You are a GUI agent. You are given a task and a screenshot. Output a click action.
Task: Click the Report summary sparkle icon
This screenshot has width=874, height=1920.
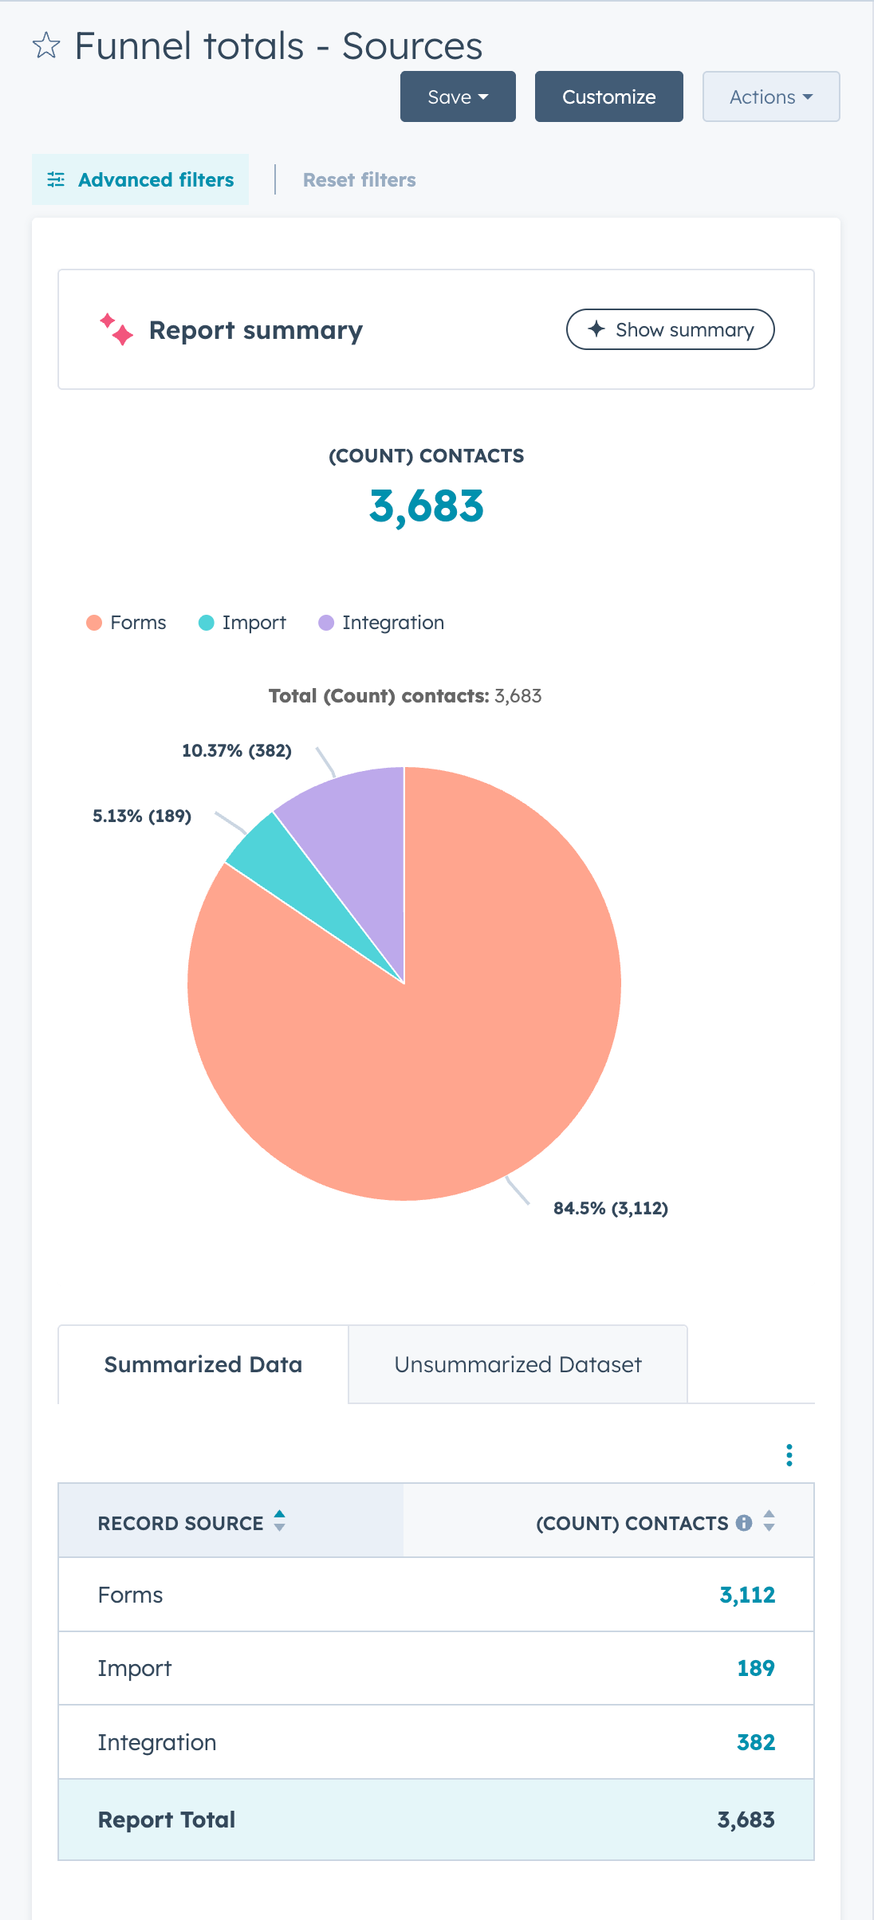tap(116, 330)
